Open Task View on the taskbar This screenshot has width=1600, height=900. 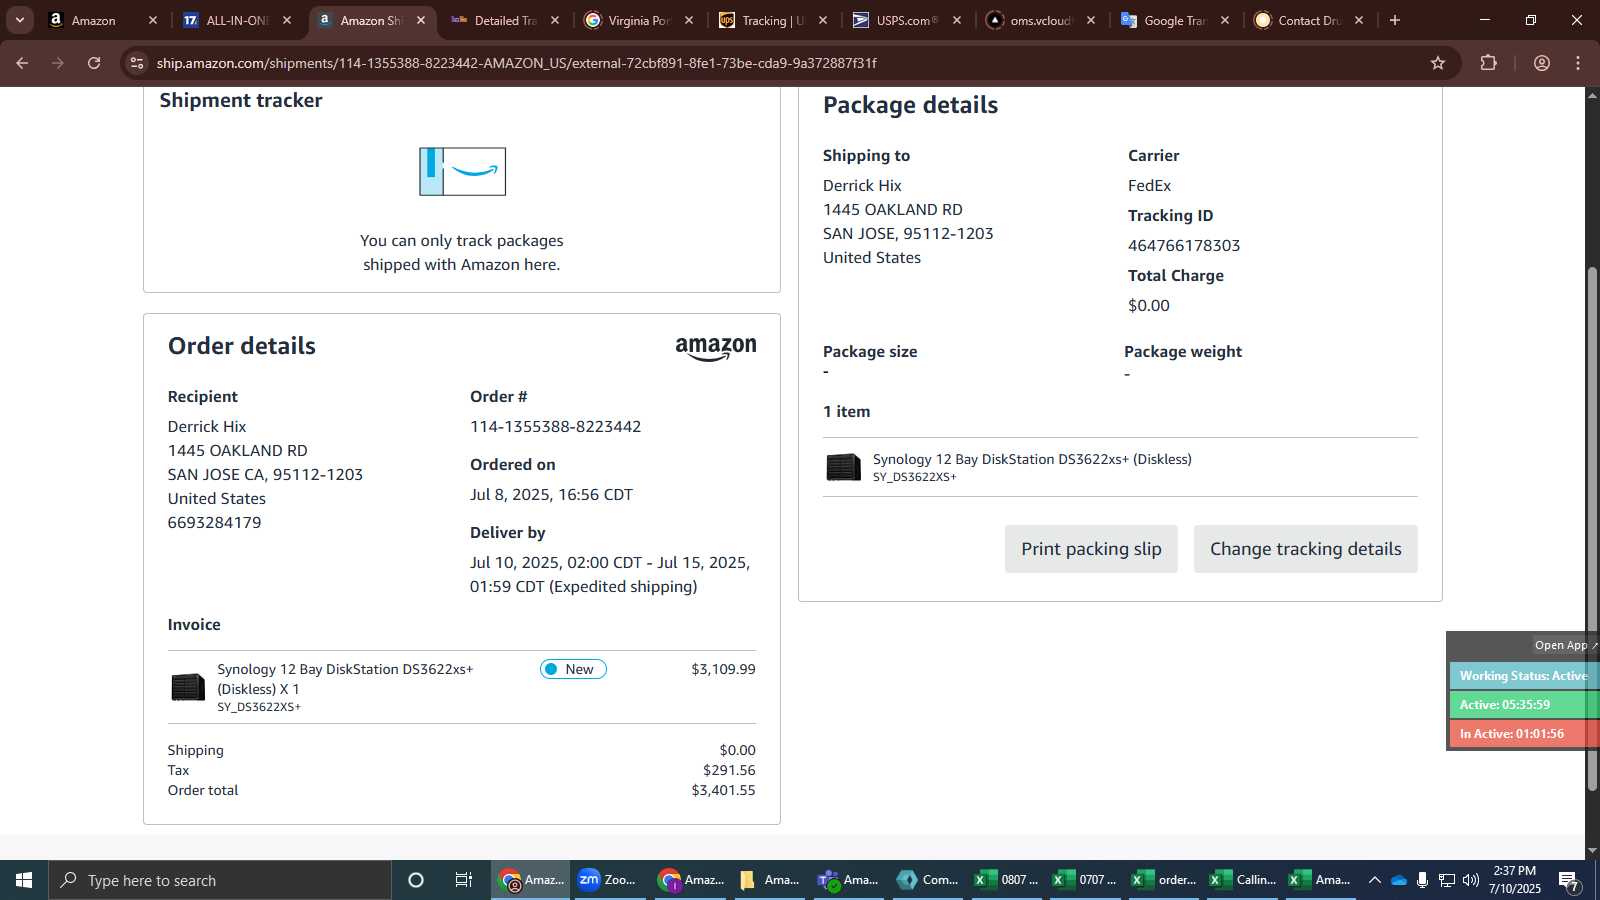[464, 880]
